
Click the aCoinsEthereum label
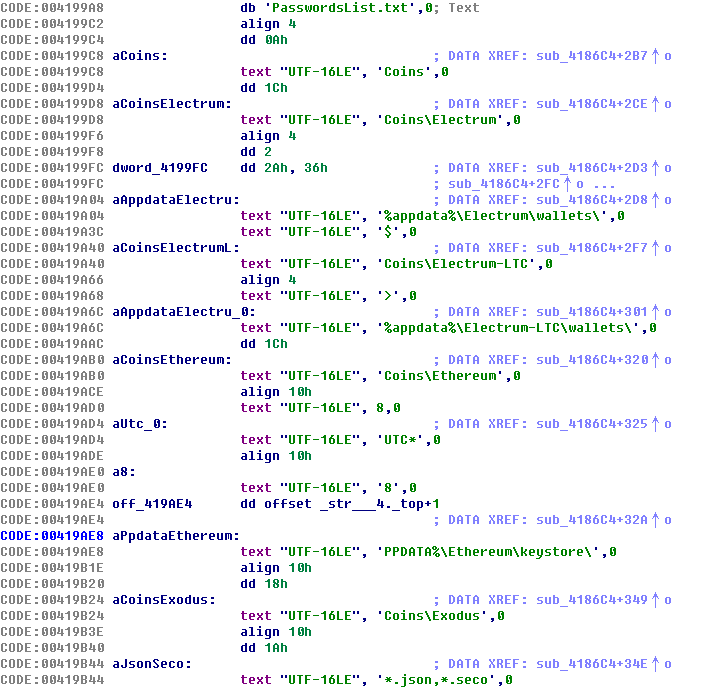(x=172, y=360)
